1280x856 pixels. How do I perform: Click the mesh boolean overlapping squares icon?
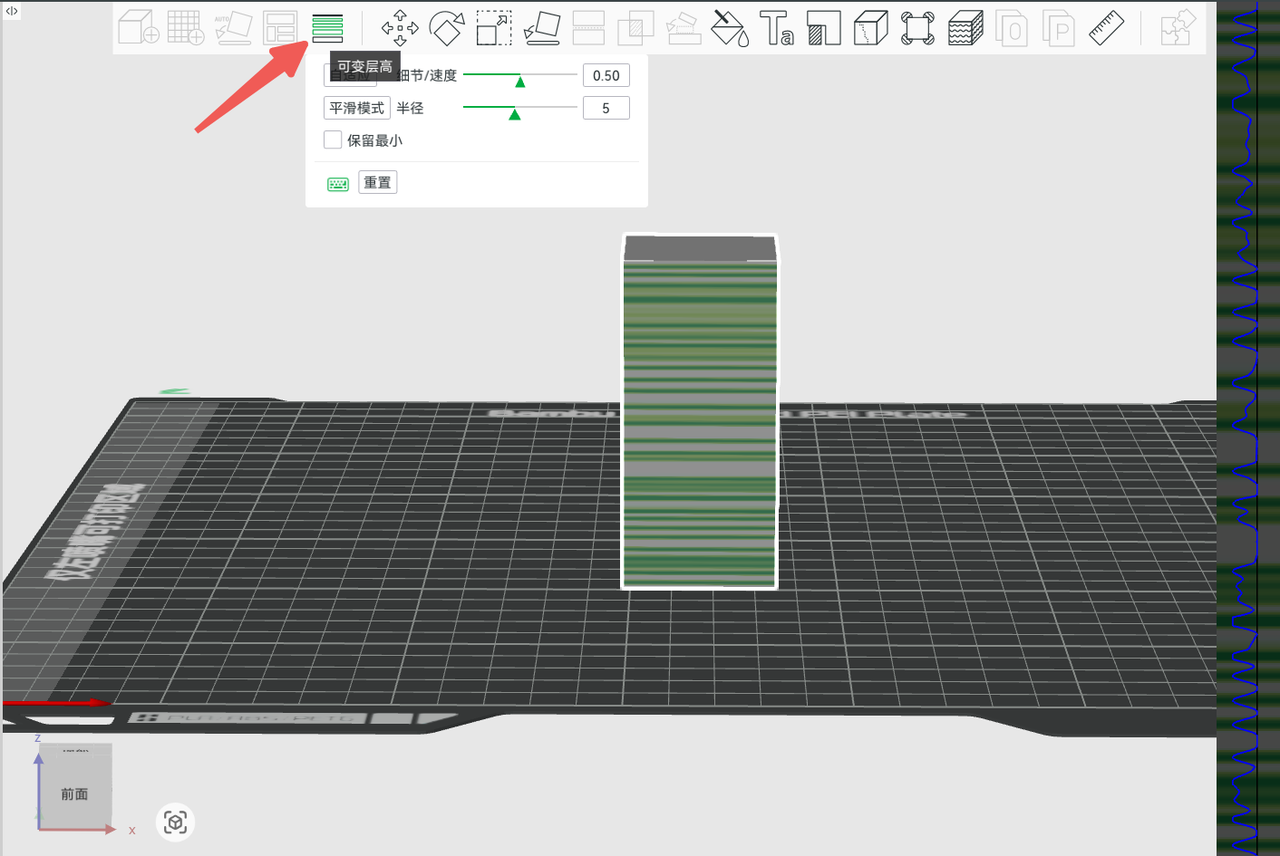[636, 27]
